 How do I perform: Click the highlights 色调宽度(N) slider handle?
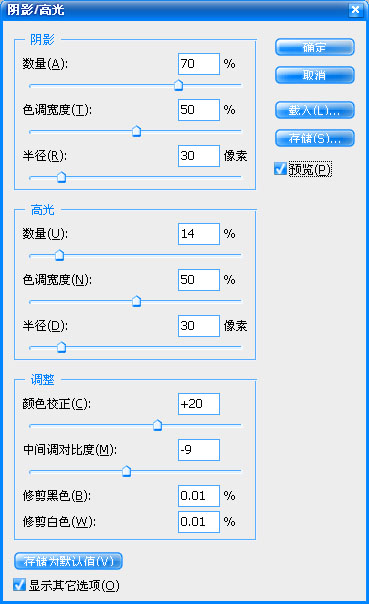pyautogui.click(x=136, y=301)
